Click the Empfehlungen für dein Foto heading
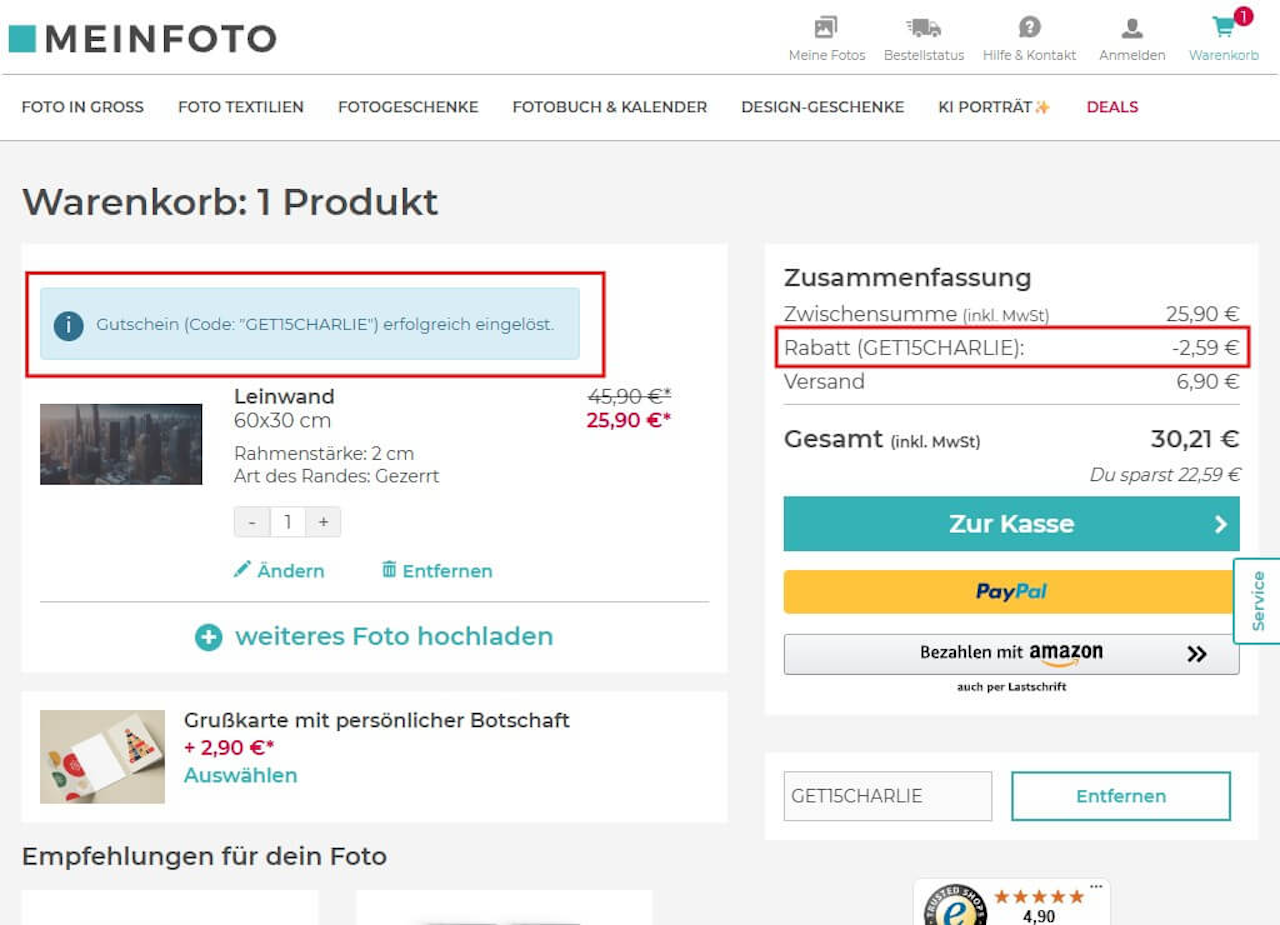Screen dimensions: 1280x925 (204, 857)
